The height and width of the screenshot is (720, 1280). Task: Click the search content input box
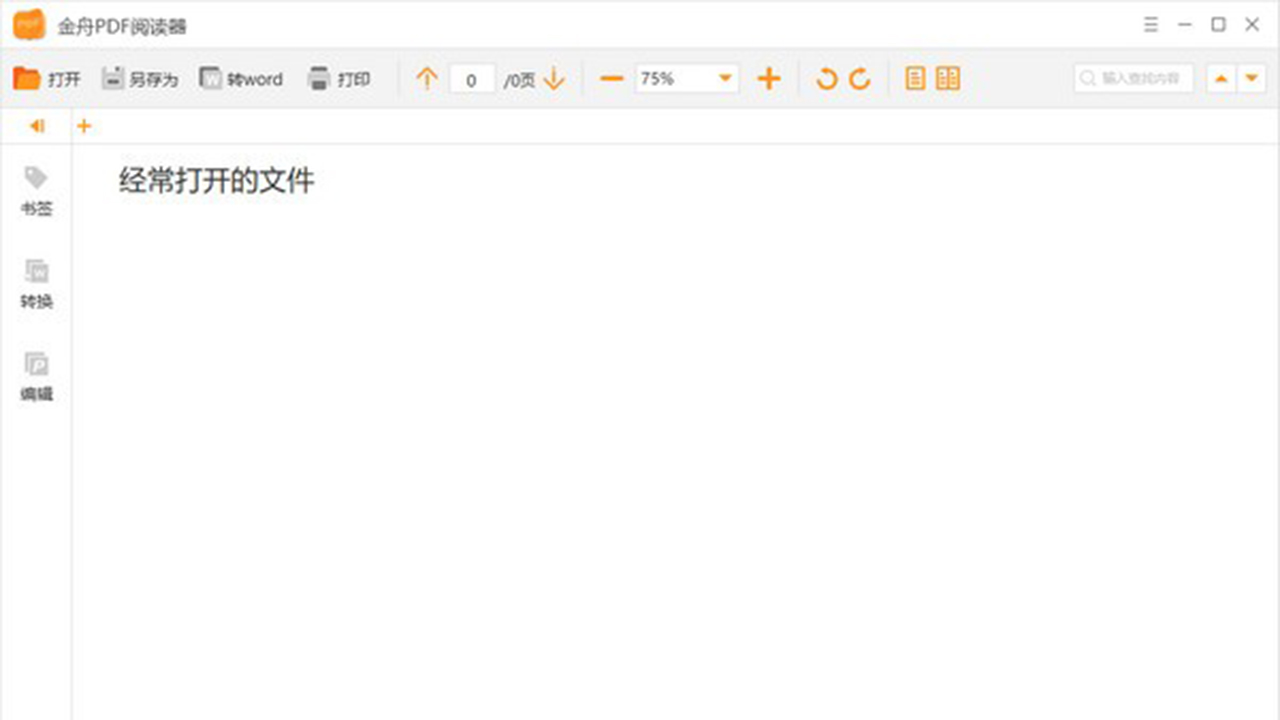click(x=1134, y=78)
